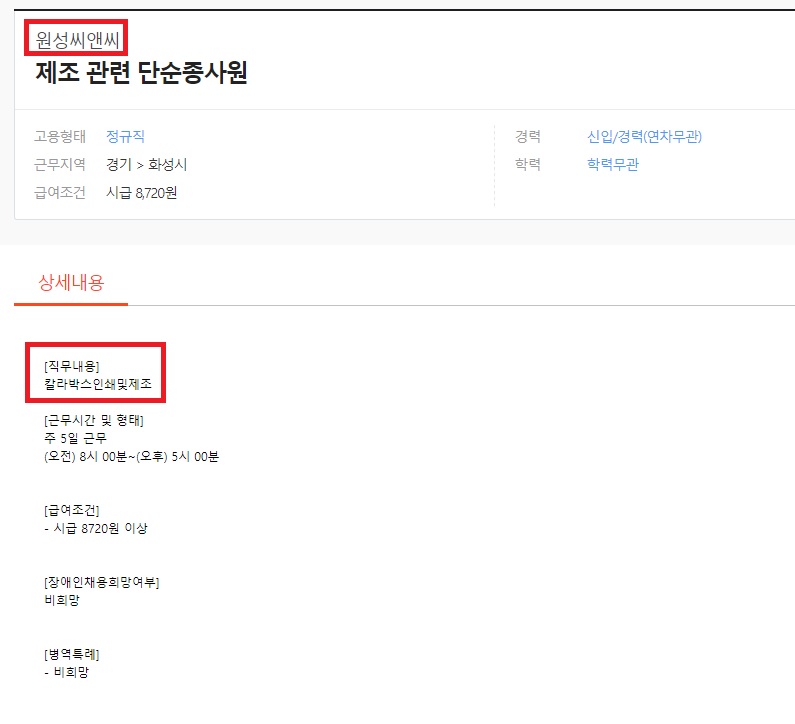The height and width of the screenshot is (724, 795).
Task: Select the [근무시간 및 형태] heading
Action: (94, 420)
